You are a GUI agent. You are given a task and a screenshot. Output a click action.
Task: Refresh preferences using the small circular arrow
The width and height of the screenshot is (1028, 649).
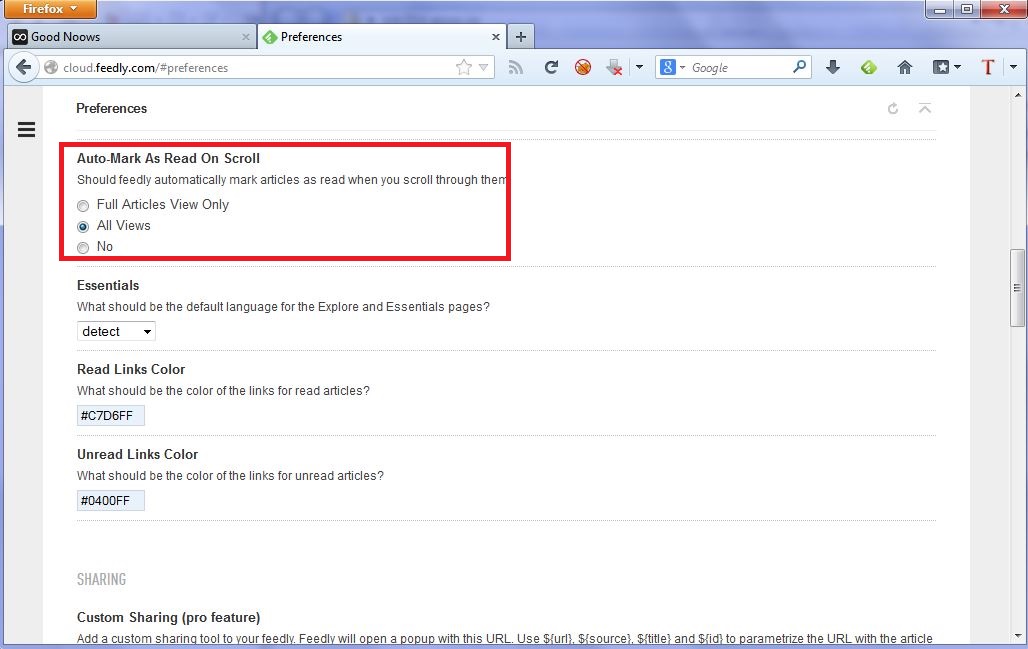pyautogui.click(x=892, y=109)
